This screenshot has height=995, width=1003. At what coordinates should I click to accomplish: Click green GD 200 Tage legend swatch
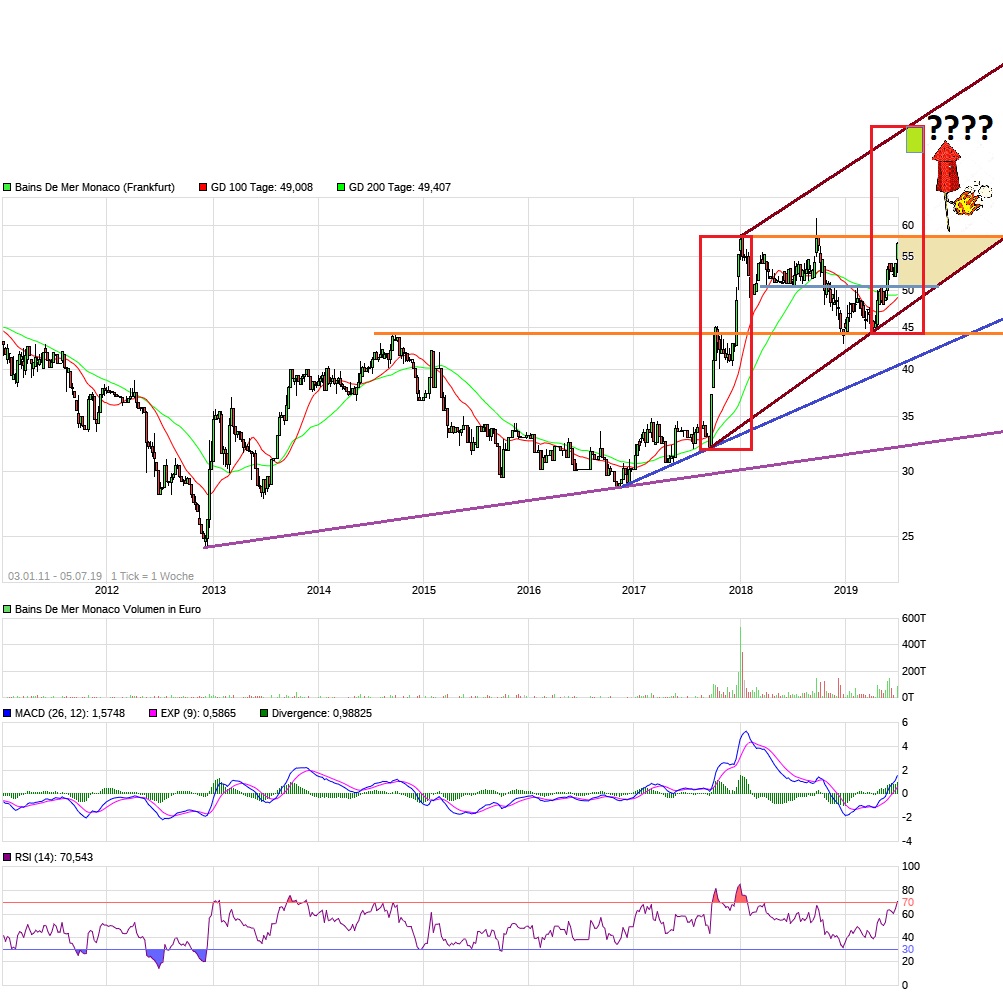click(341, 187)
